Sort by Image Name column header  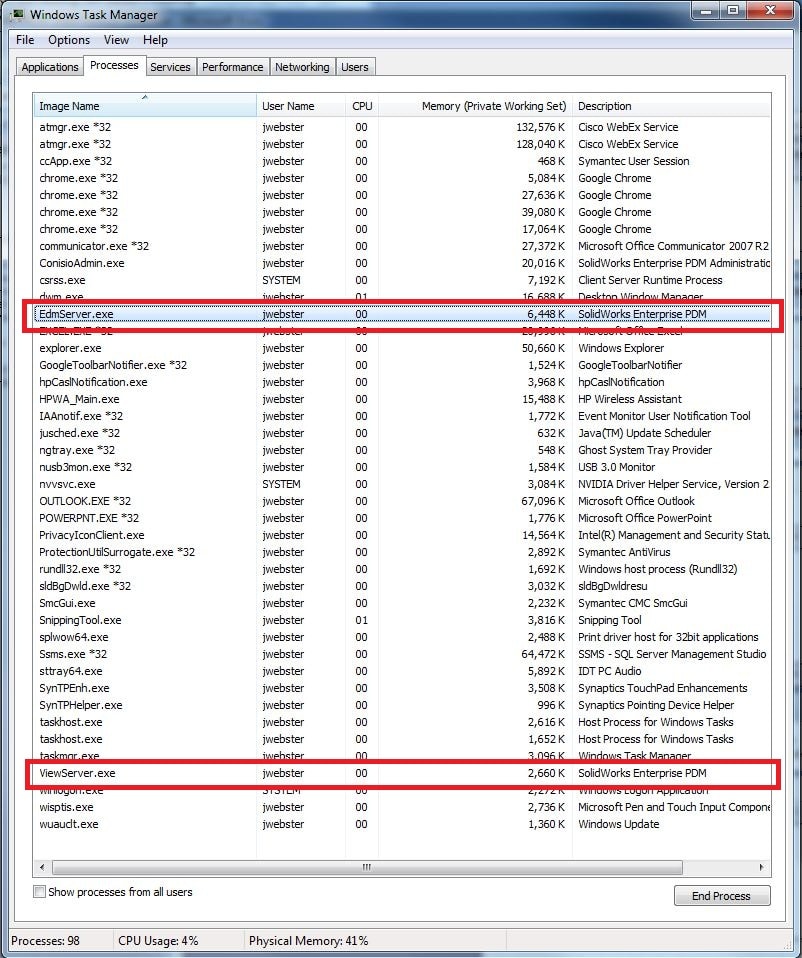[x=145, y=106]
